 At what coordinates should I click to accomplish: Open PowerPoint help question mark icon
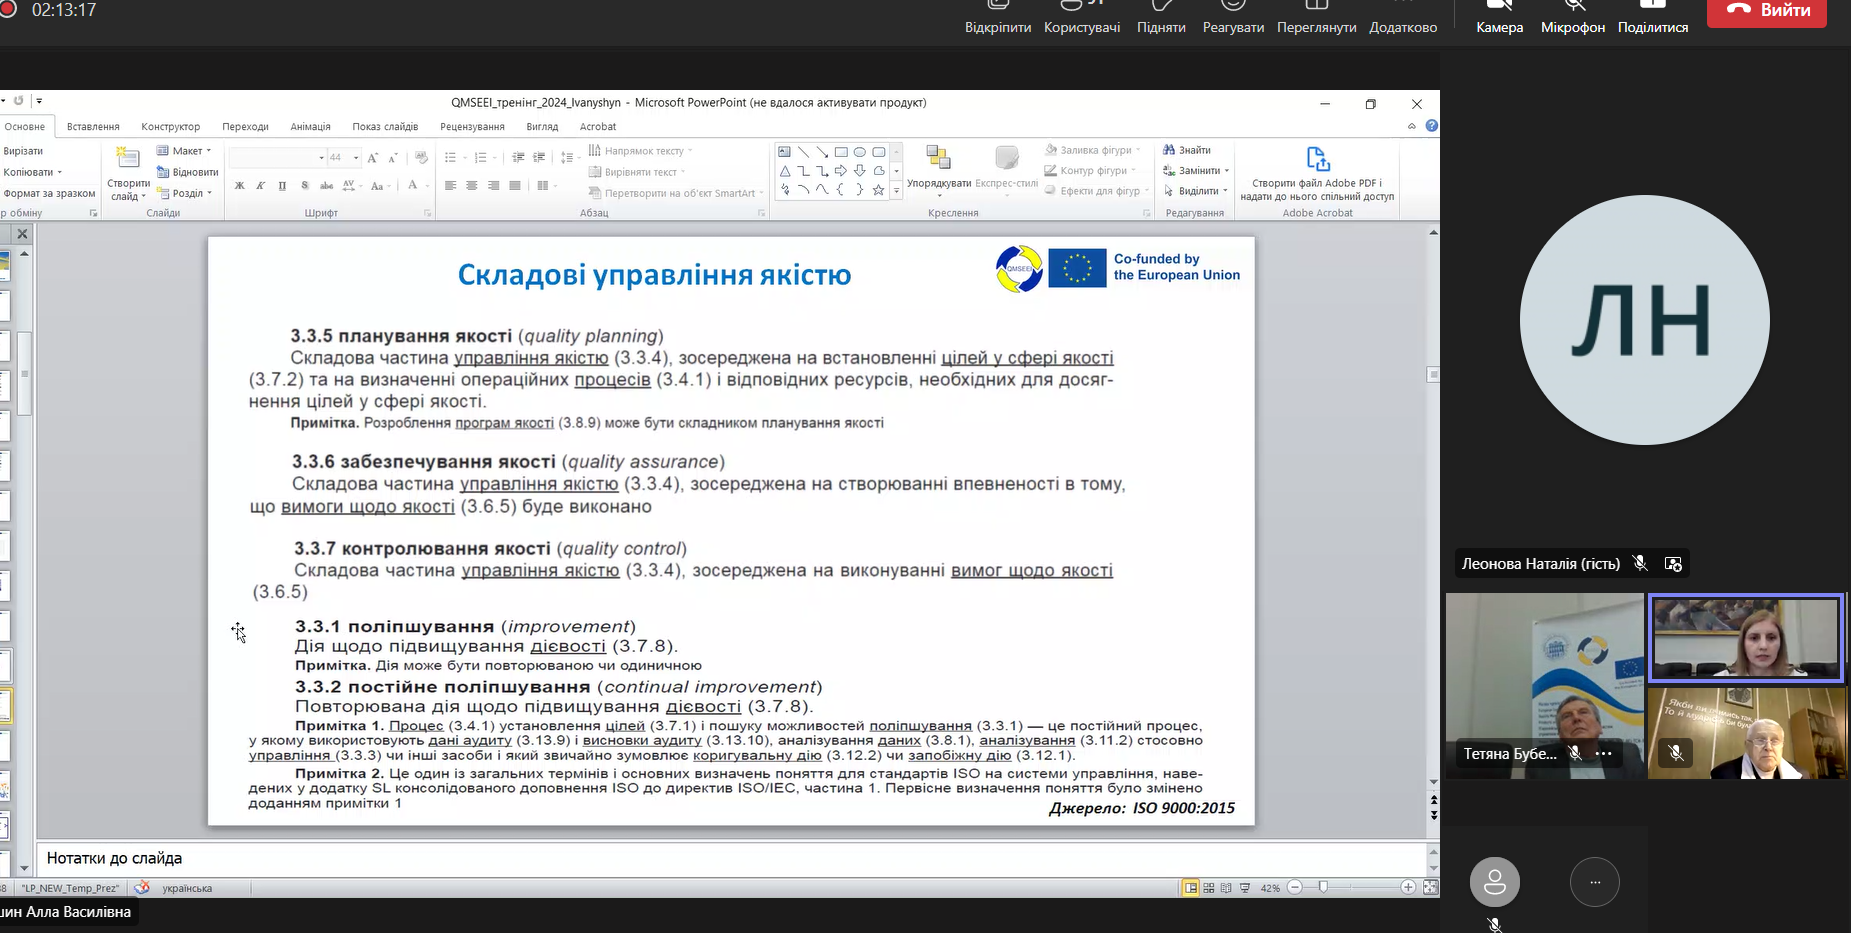(x=1431, y=126)
